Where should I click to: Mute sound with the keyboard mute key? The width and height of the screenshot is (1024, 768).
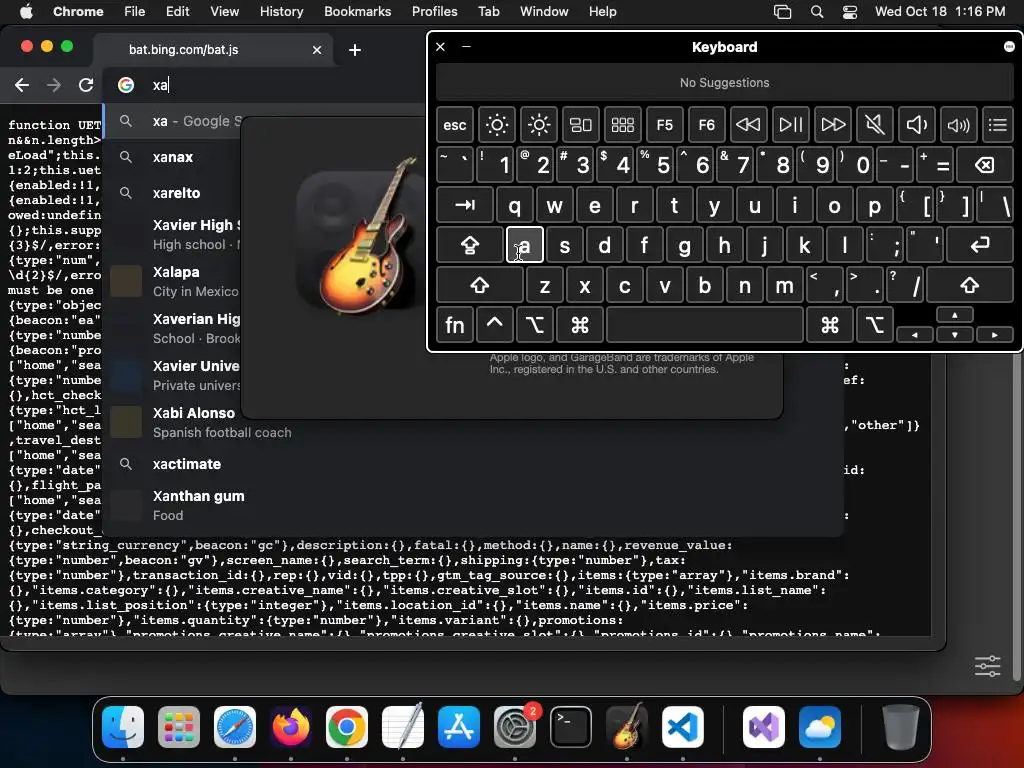coord(874,125)
